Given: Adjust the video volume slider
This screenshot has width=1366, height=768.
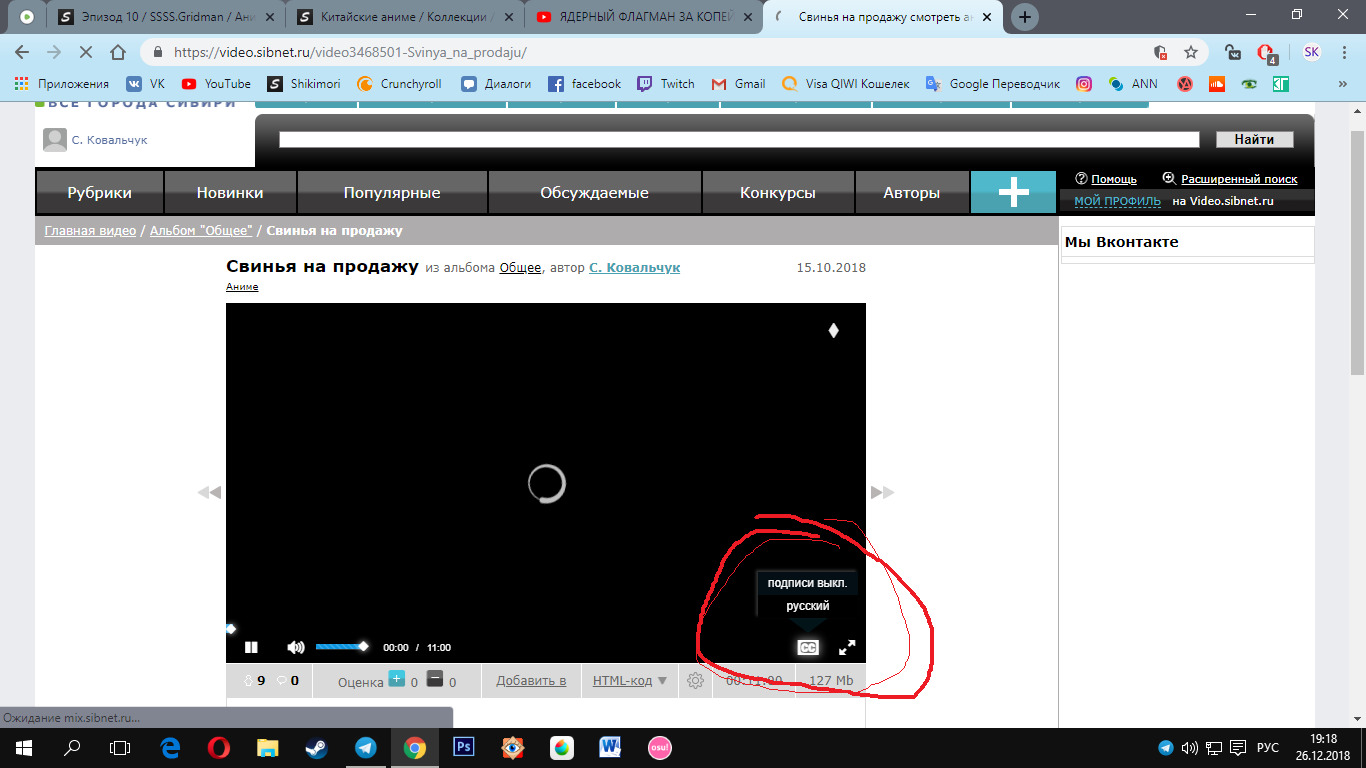Looking at the screenshot, I should point(340,647).
